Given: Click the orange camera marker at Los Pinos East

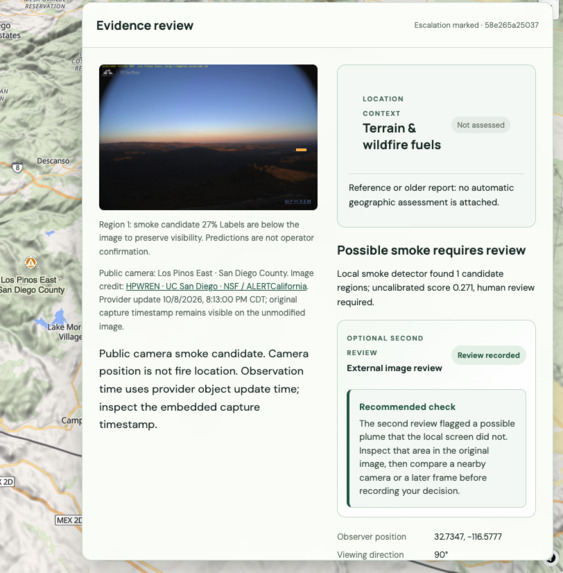Looking at the screenshot, I should pyautogui.click(x=31, y=262).
